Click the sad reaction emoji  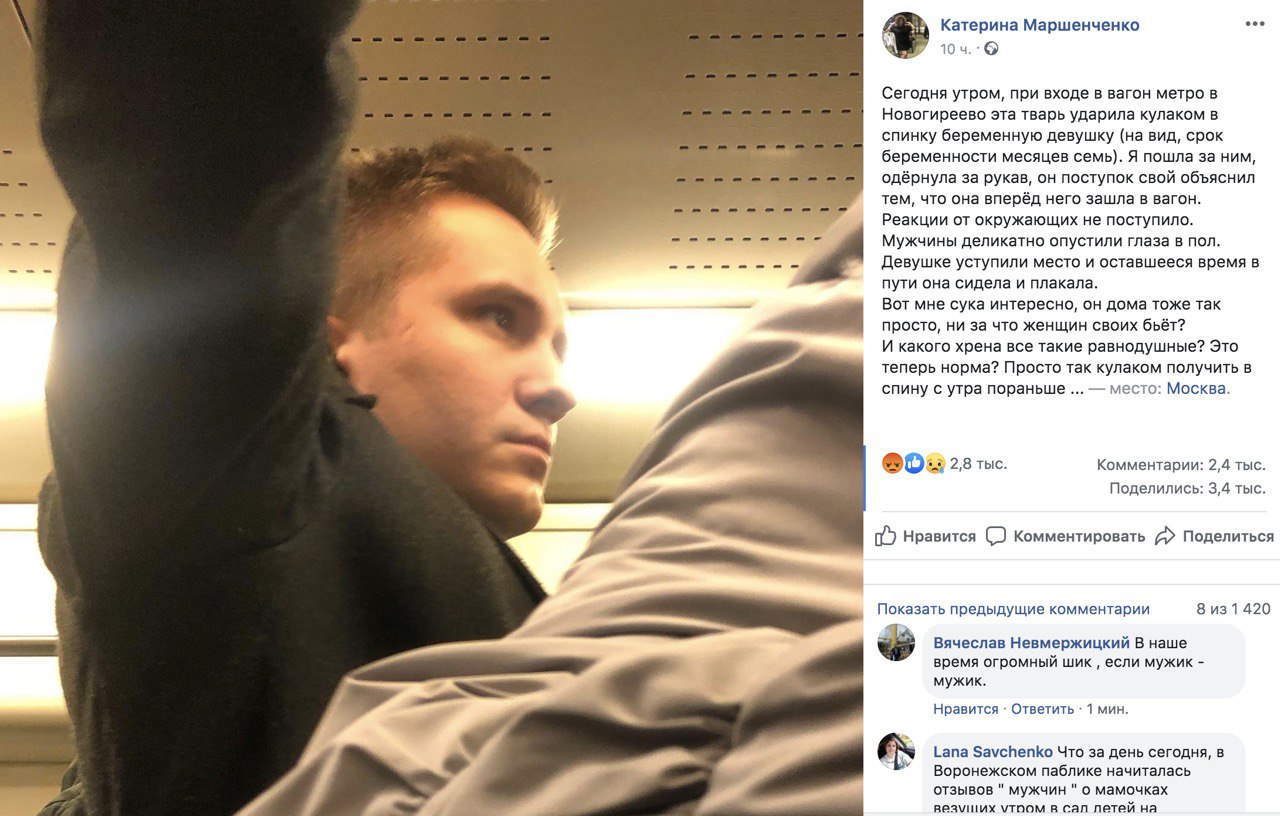(935, 464)
